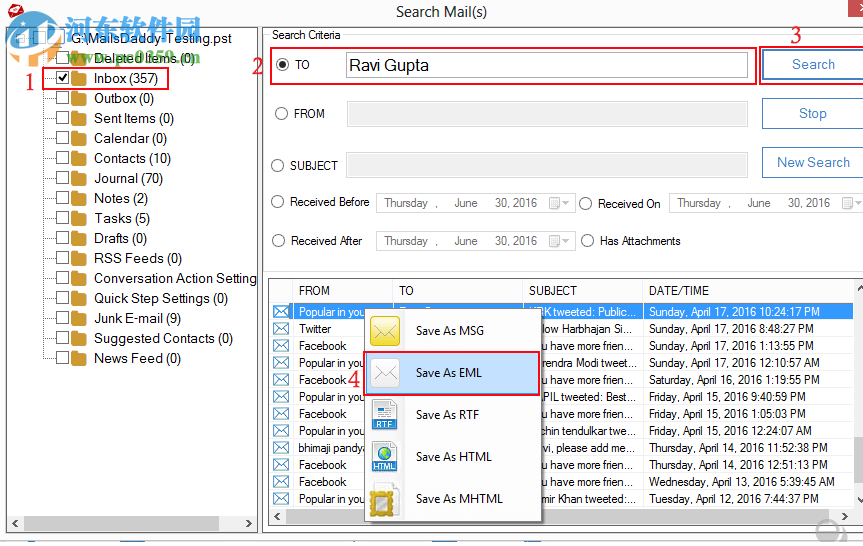Select the FROM radio button

click(281, 114)
